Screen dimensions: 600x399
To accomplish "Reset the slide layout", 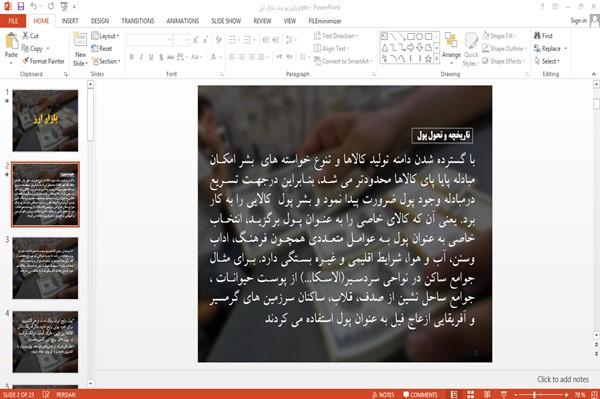I will (x=102, y=49).
